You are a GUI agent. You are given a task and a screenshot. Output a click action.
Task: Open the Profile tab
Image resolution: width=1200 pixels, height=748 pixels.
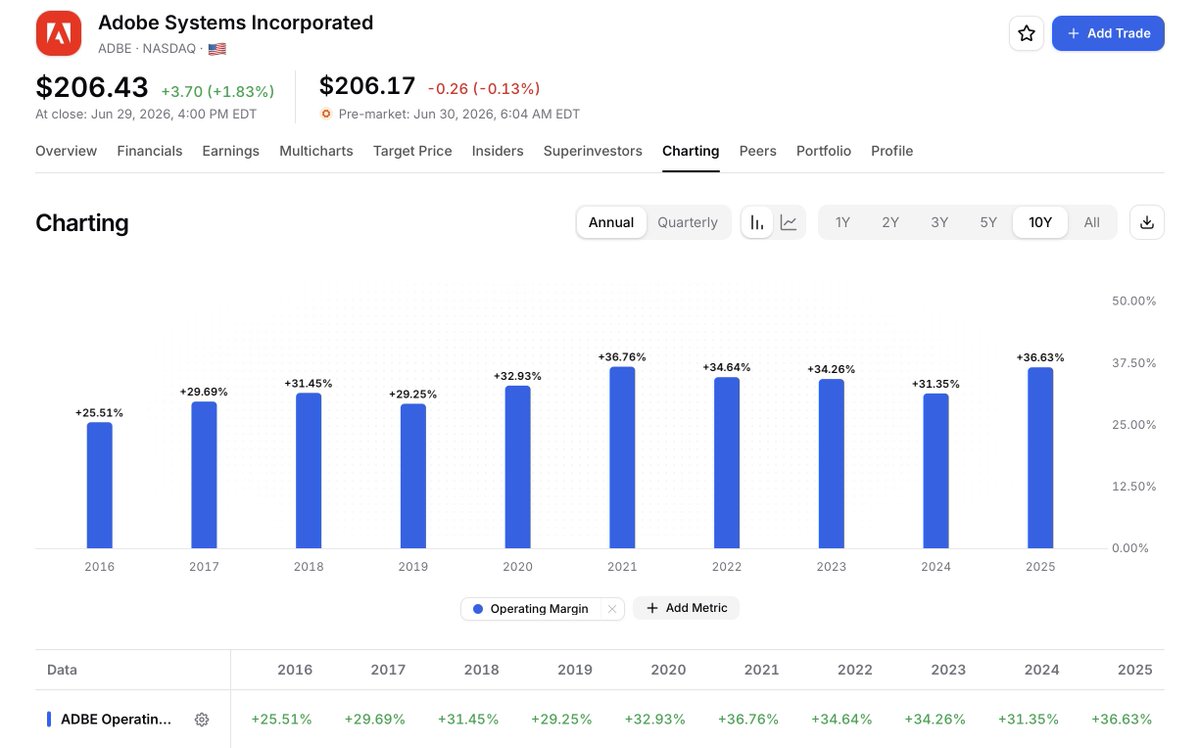point(892,151)
